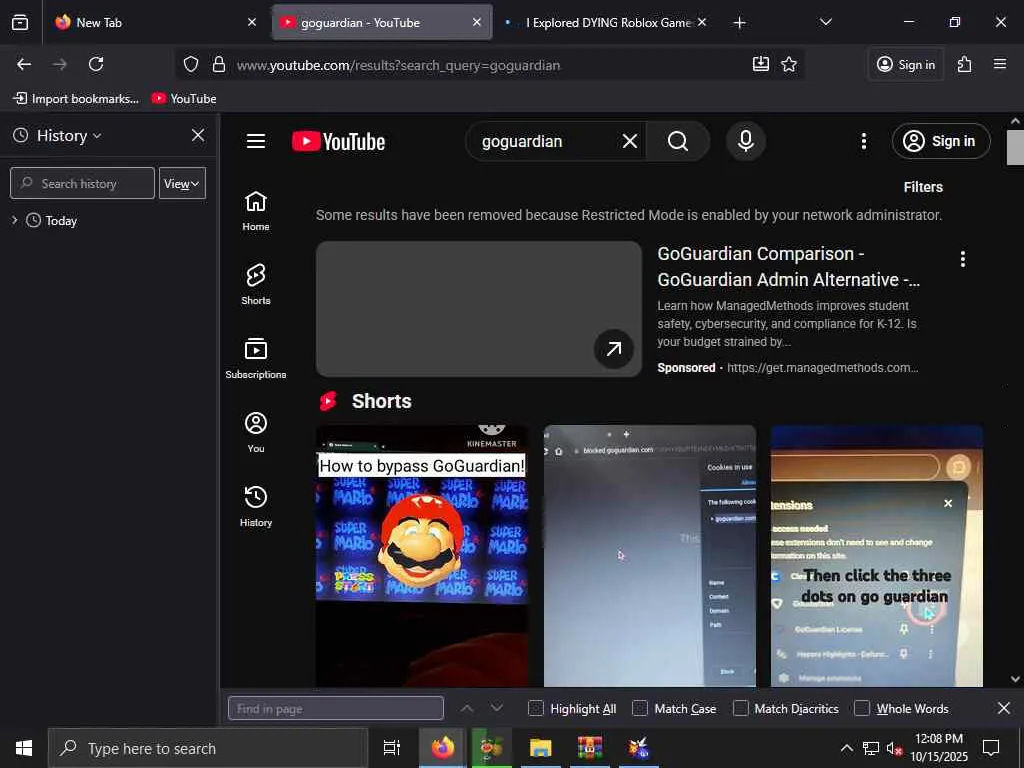Click in Search history field
Screen dimensions: 1024x768
pos(82,184)
